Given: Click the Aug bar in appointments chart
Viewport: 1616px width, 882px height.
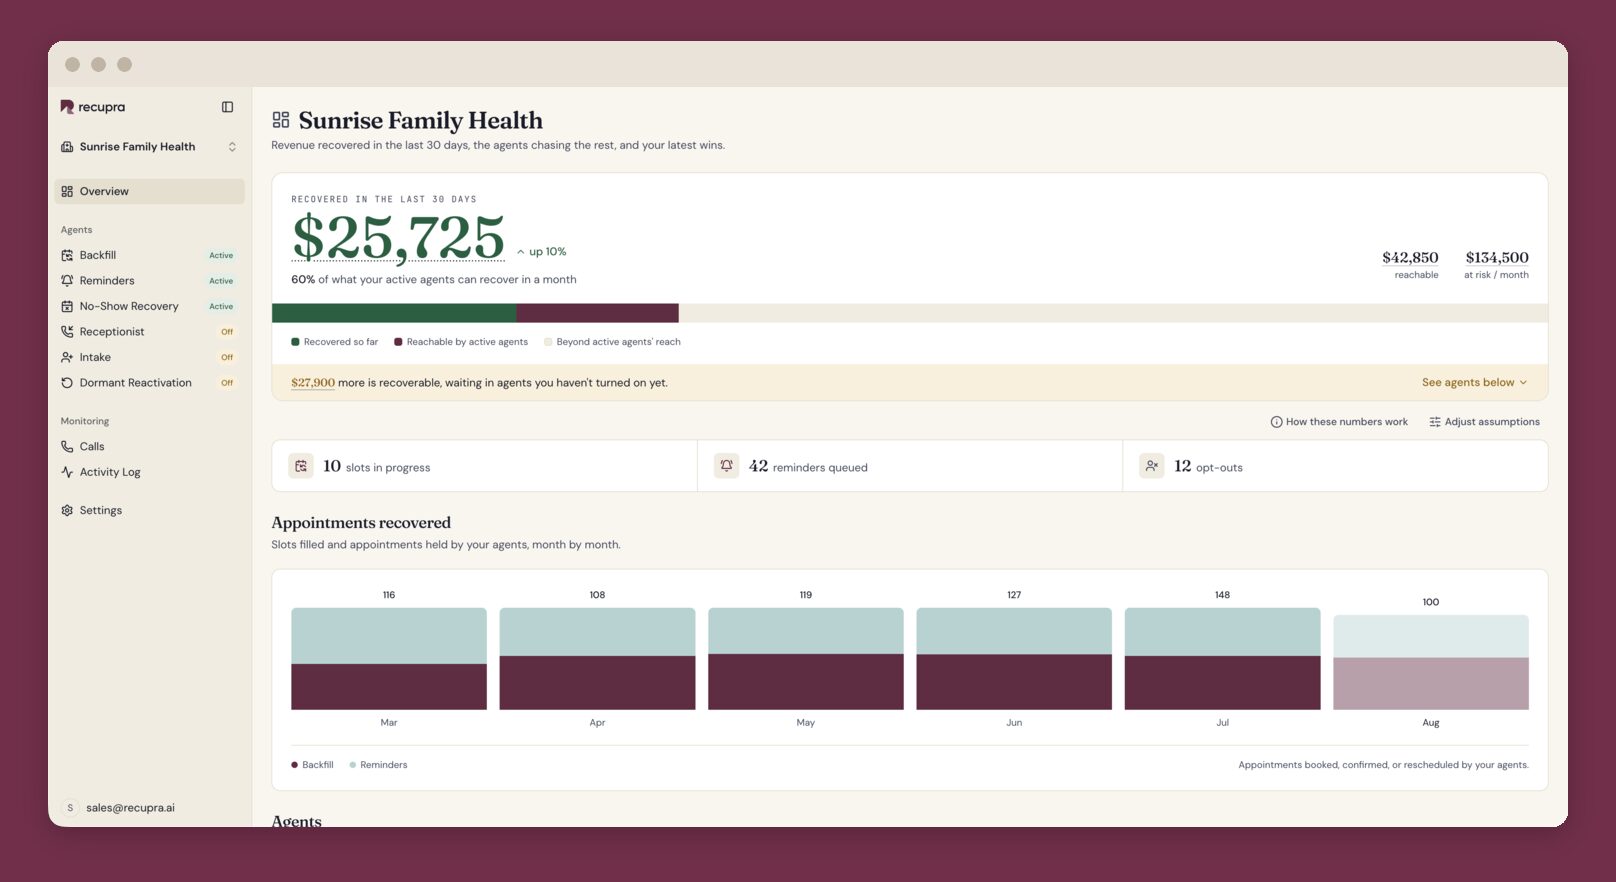Looking at the screenshot, I should pos(1431,663).
